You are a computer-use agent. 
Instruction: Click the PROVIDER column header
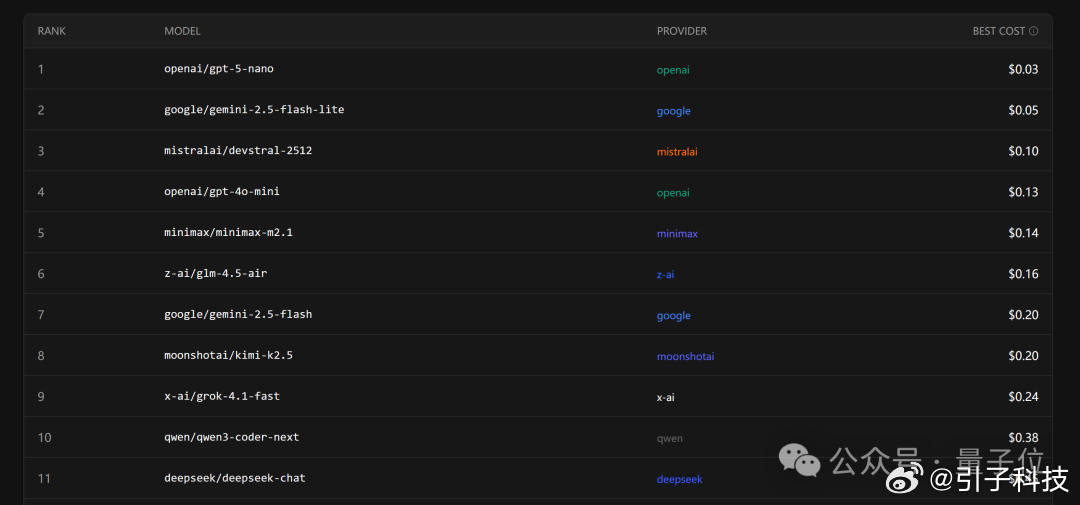click(682, 31)
